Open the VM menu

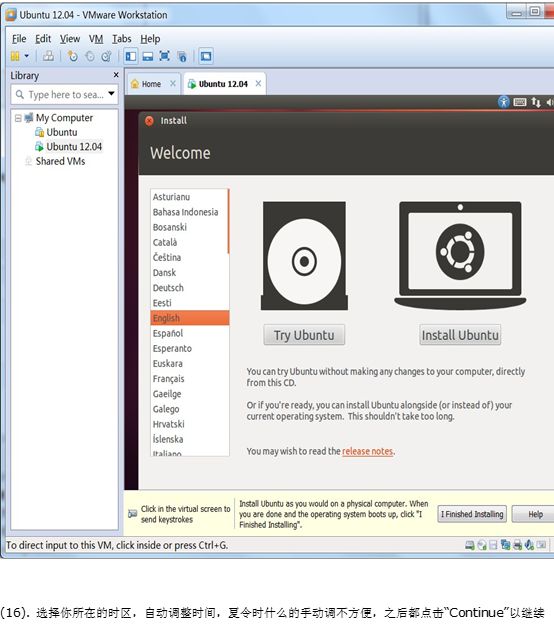(x=96, y=39)
